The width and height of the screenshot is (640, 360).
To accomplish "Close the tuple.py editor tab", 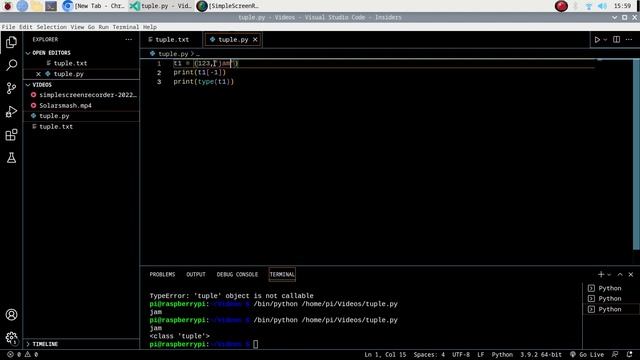I will point(255,40).
